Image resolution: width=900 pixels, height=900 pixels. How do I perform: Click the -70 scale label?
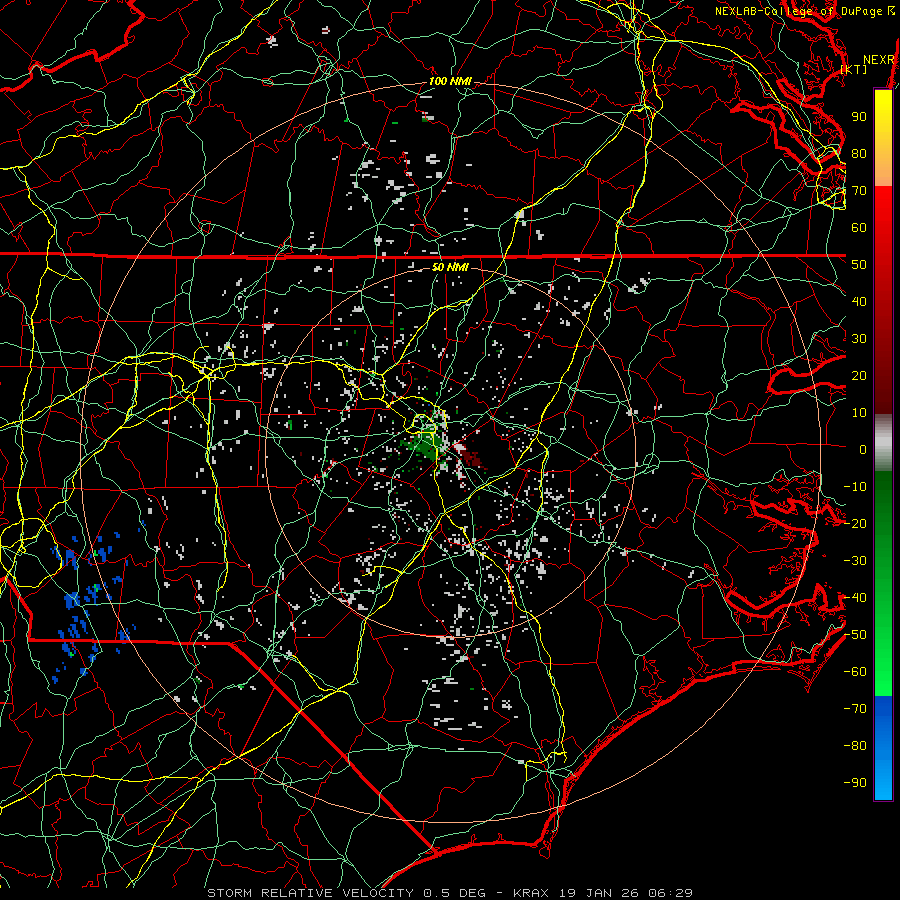[x=855, y=709]
